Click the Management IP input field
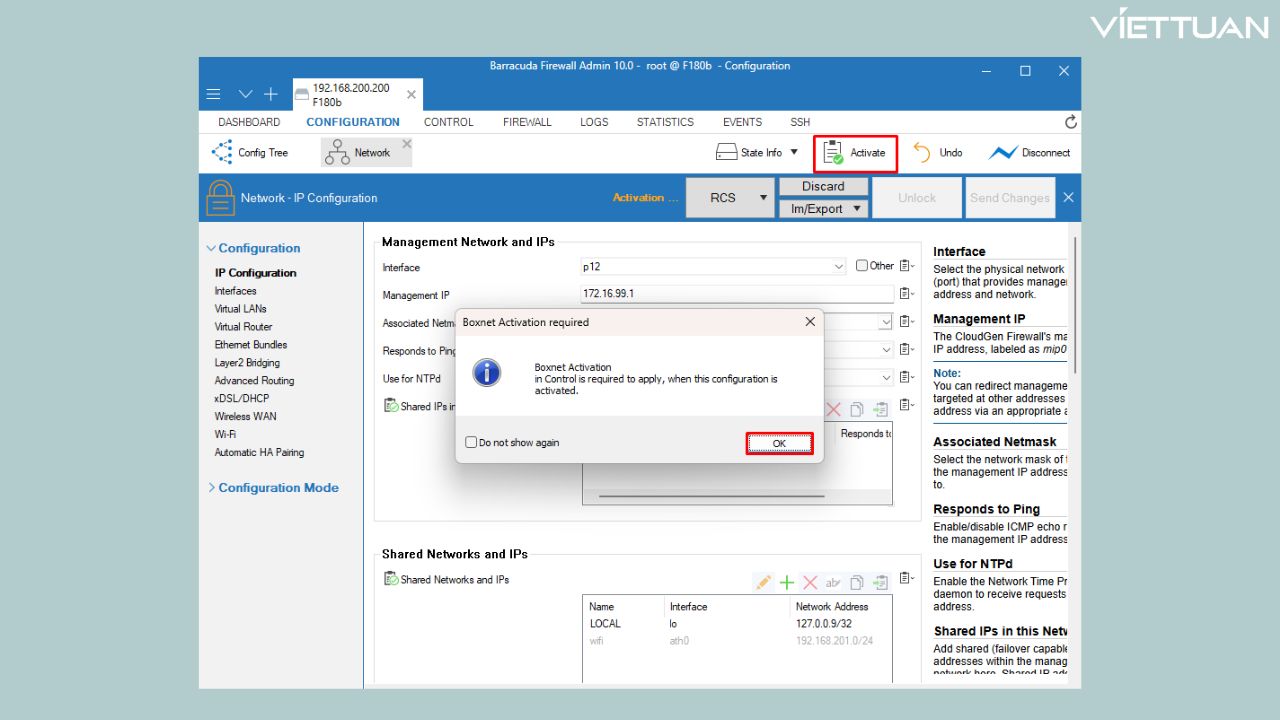 click(x=736, y=294)
